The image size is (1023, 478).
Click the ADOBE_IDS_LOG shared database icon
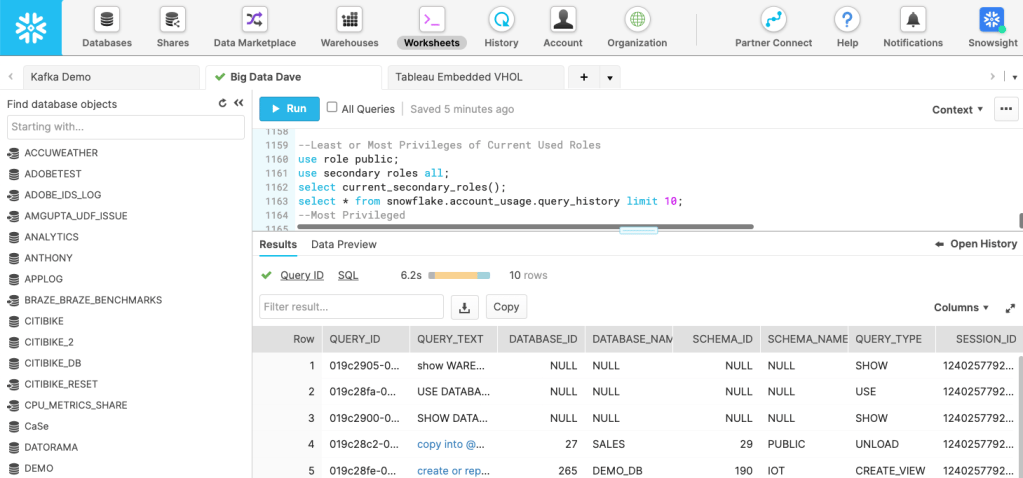pyautogui.click(x=12, y=195)
